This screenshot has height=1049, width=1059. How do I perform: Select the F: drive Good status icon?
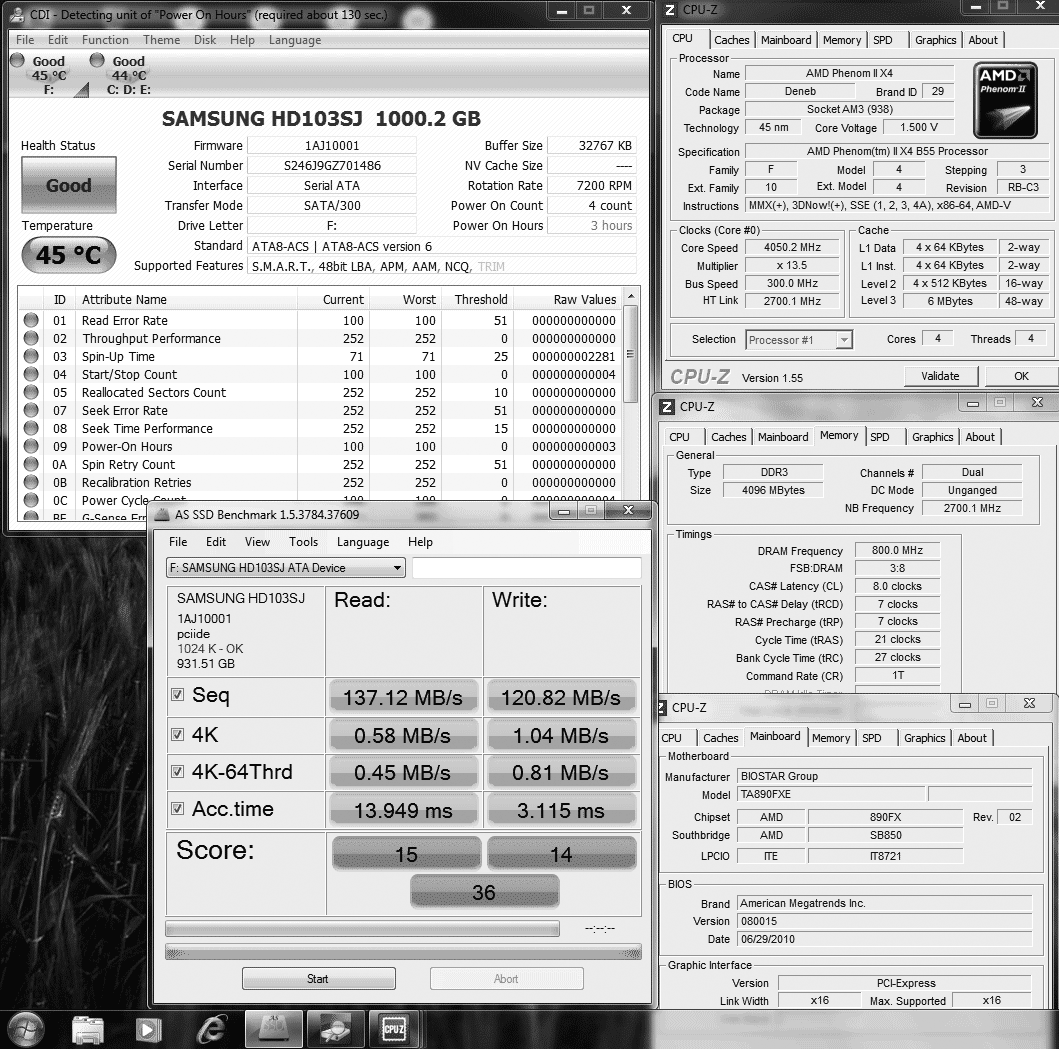pos(18,60)
